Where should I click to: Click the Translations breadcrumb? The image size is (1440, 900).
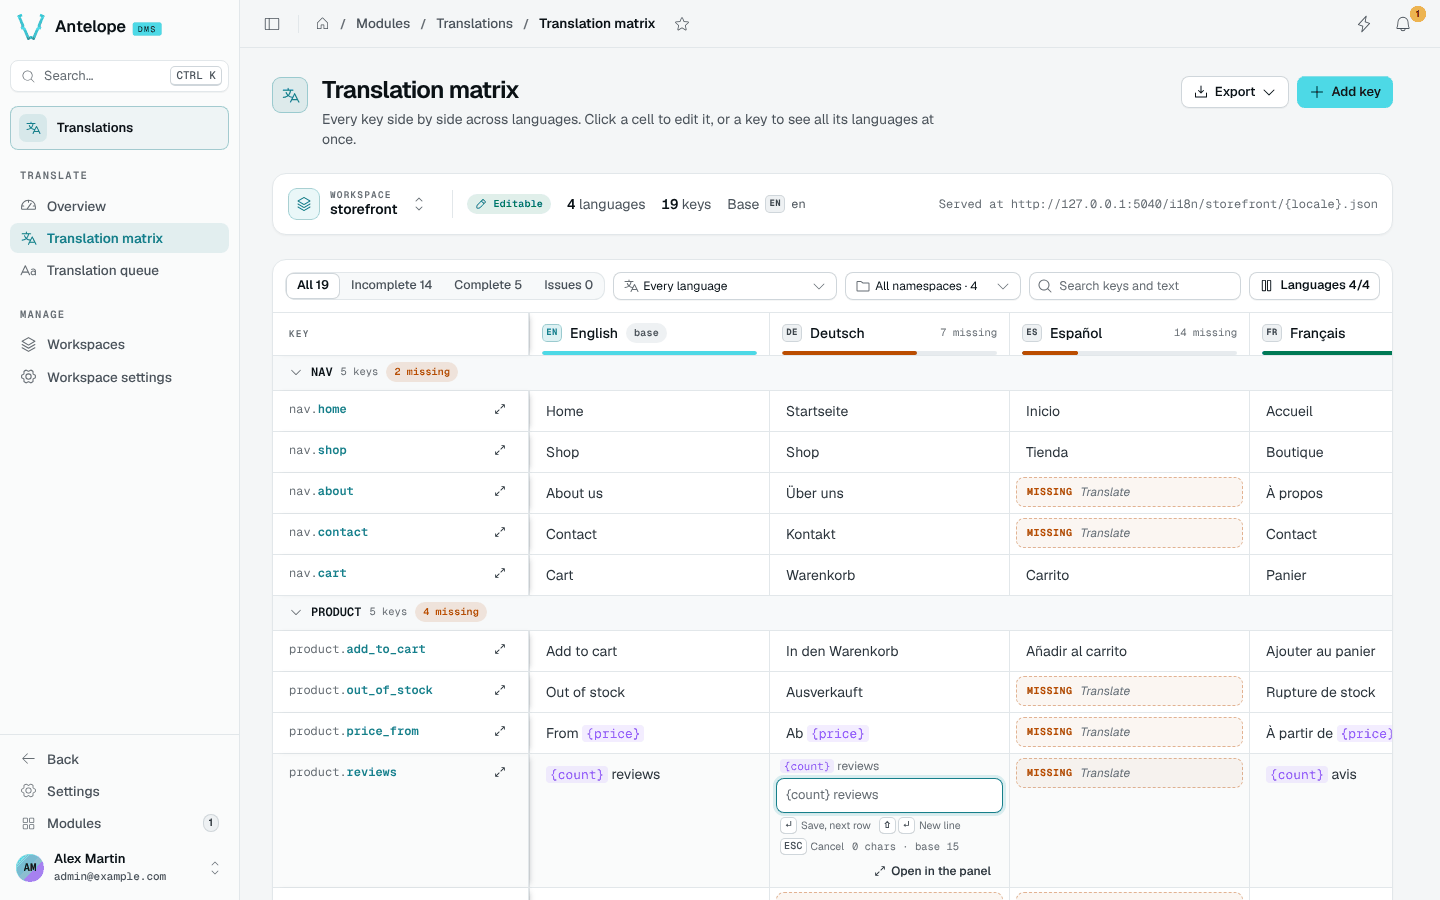pyautogui.click(x=474, y=24)
